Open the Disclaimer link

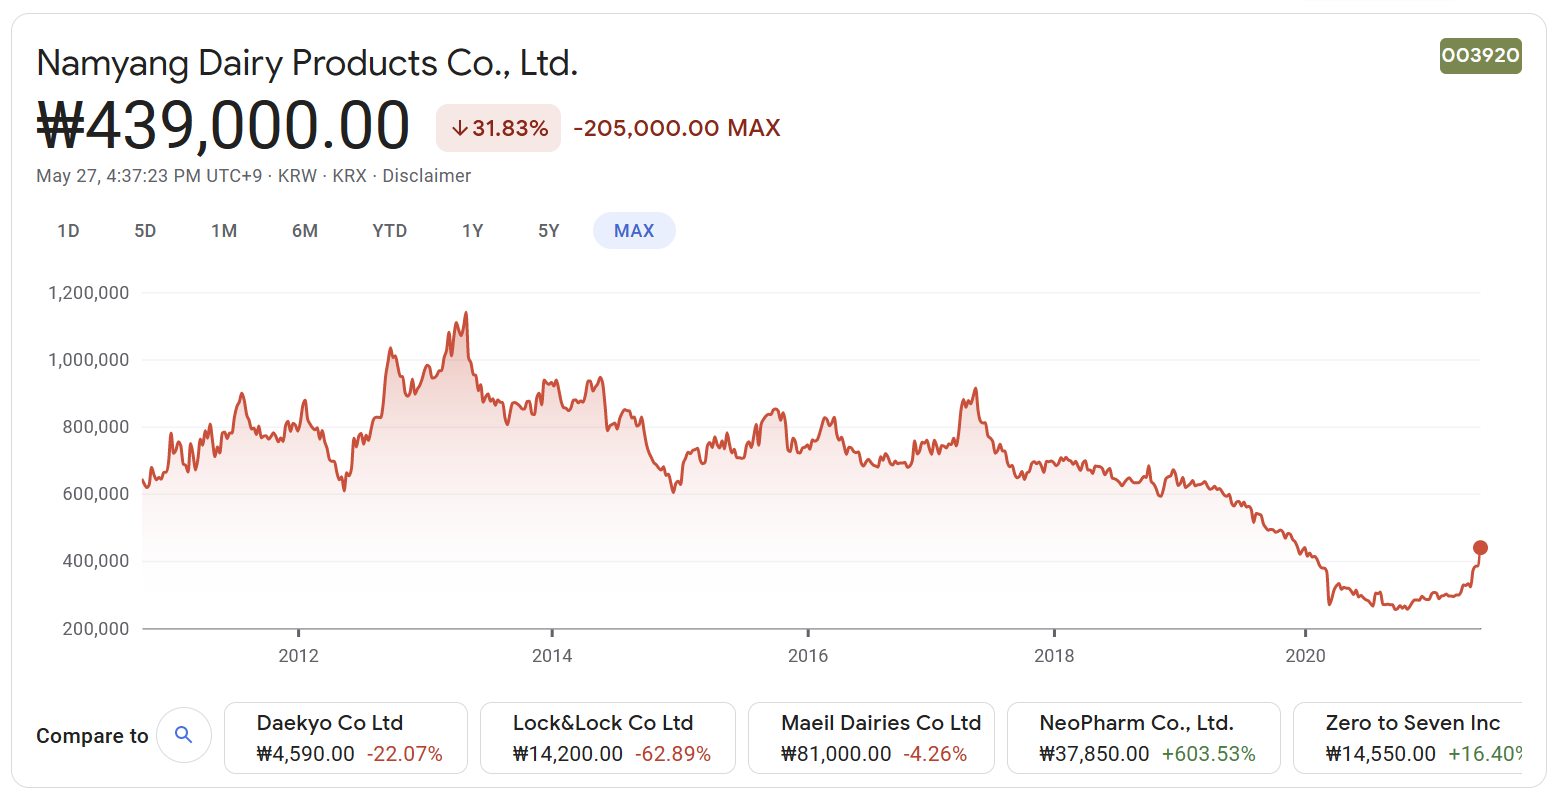click(x=426, y=176)
